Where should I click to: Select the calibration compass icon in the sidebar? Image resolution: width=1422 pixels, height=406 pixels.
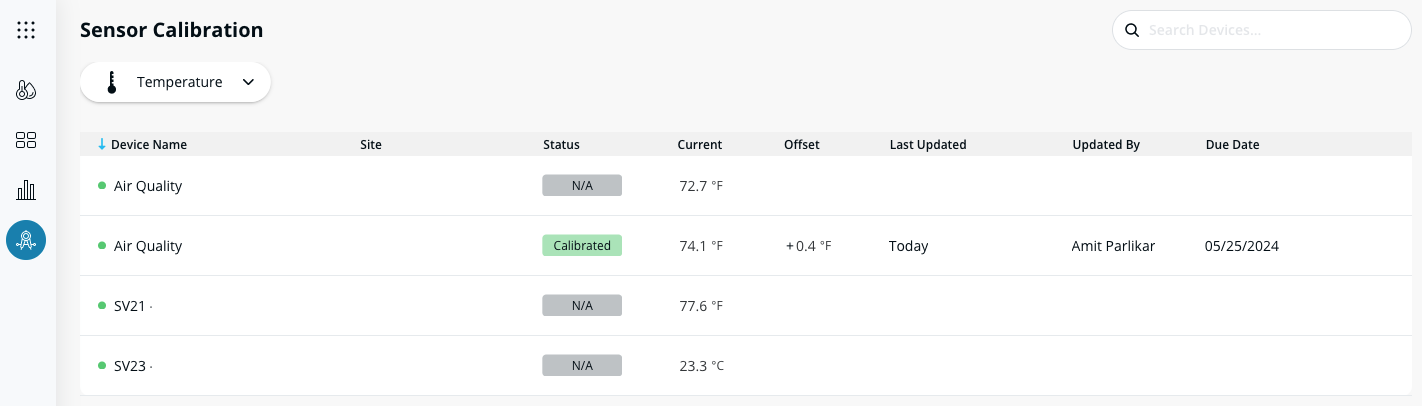click(x=26, y=240)
